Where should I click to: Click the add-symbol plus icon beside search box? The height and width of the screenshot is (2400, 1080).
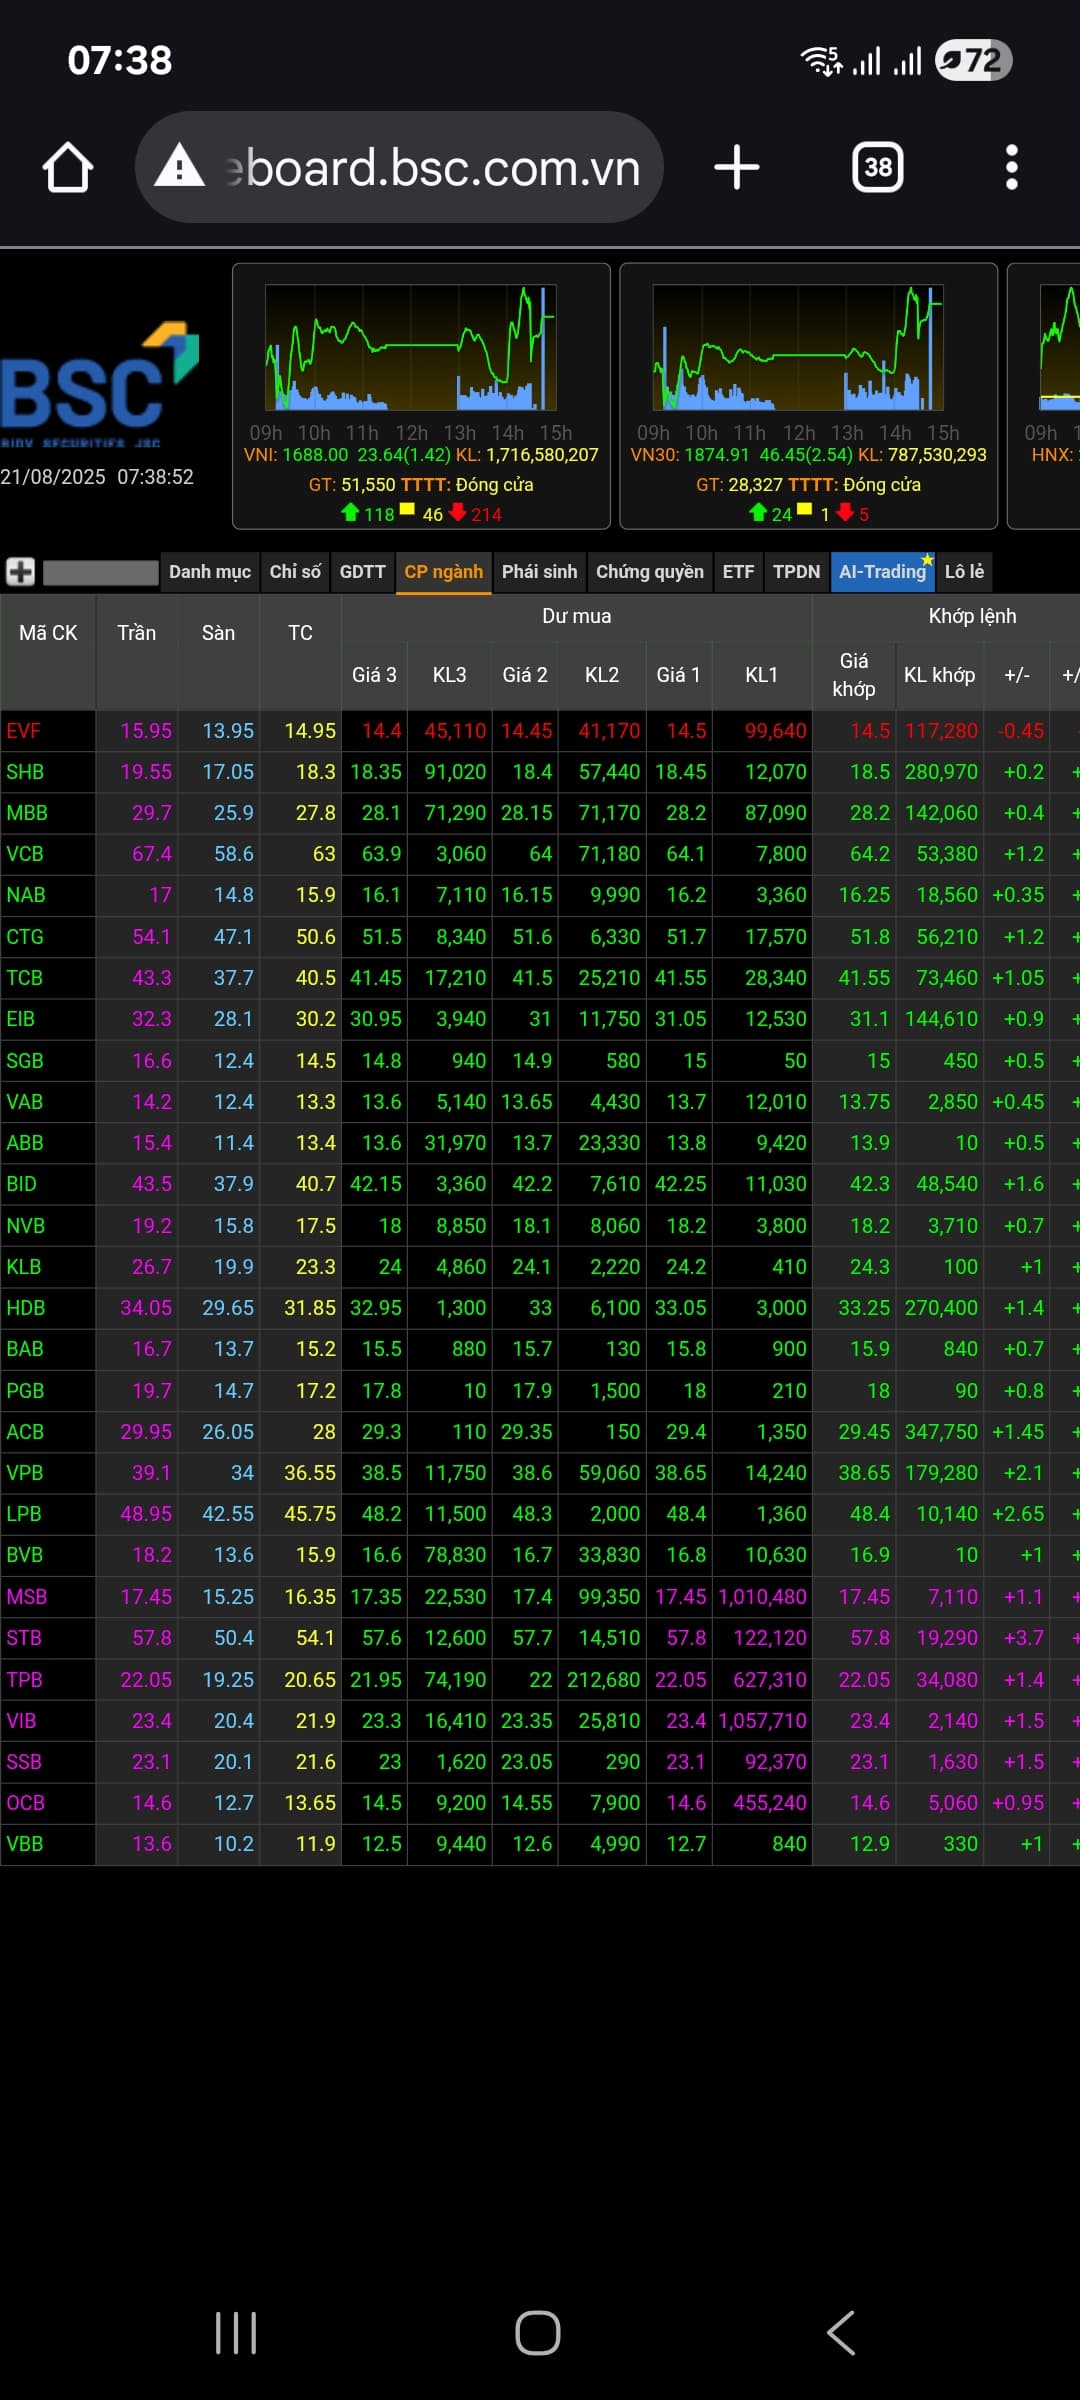pos(21,572)
